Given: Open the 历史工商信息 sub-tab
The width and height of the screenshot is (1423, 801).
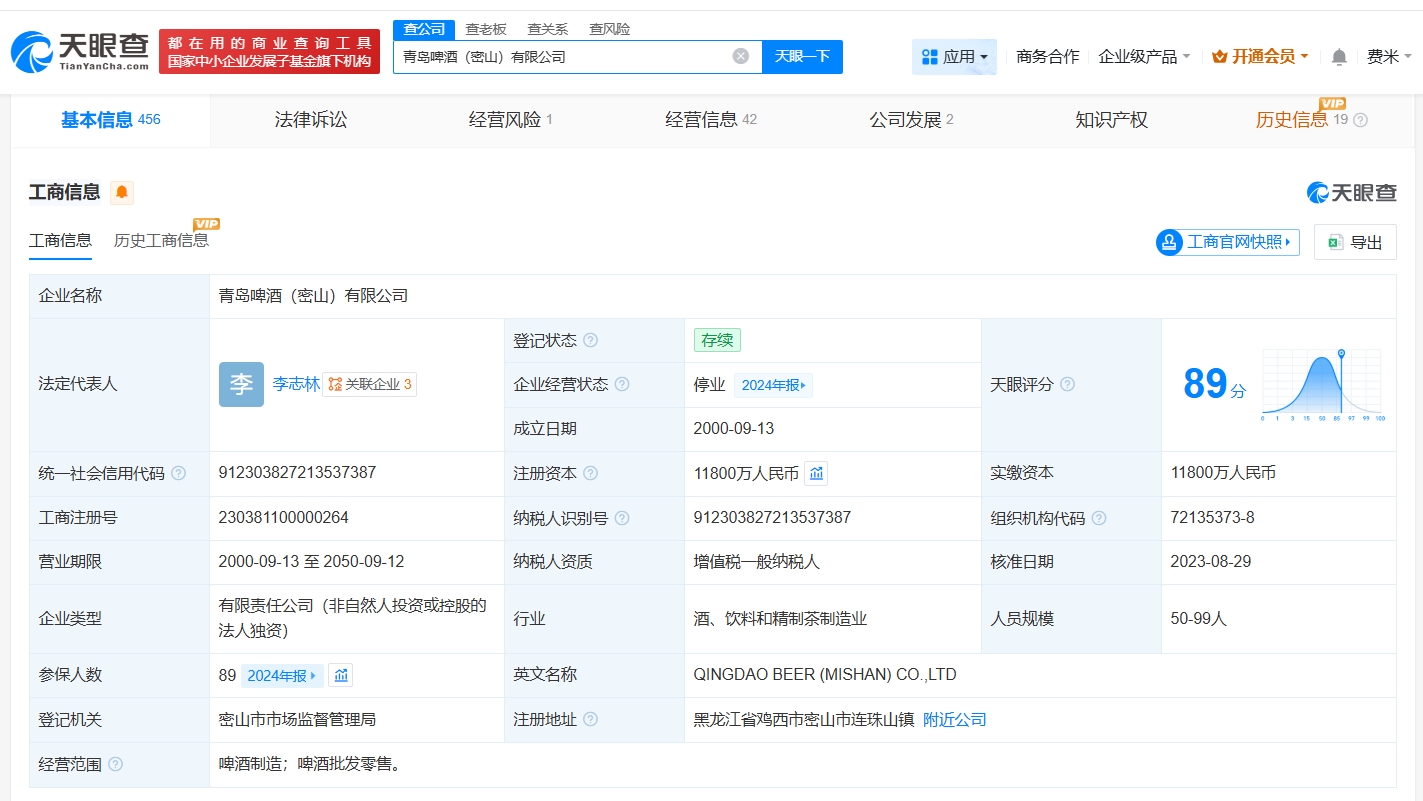Looking at the screenshot, I should pyautogui.click(x=161, y=240).
